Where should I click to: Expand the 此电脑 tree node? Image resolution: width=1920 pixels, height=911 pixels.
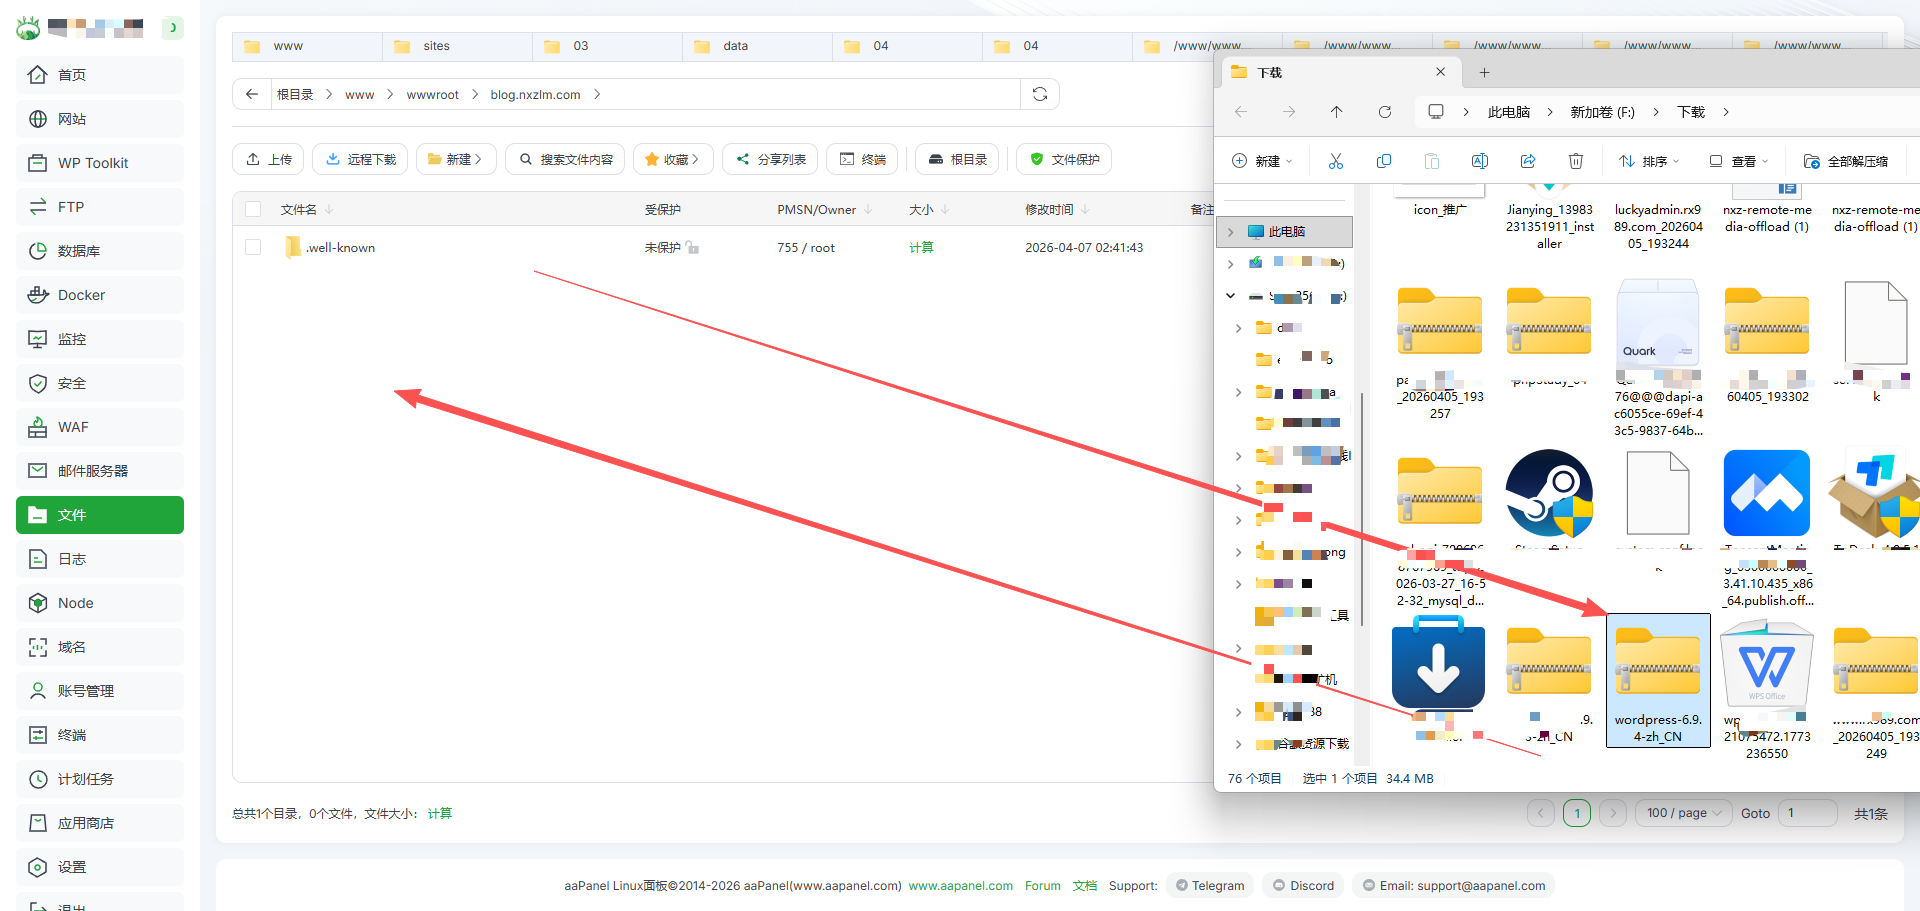[1231, 232]
